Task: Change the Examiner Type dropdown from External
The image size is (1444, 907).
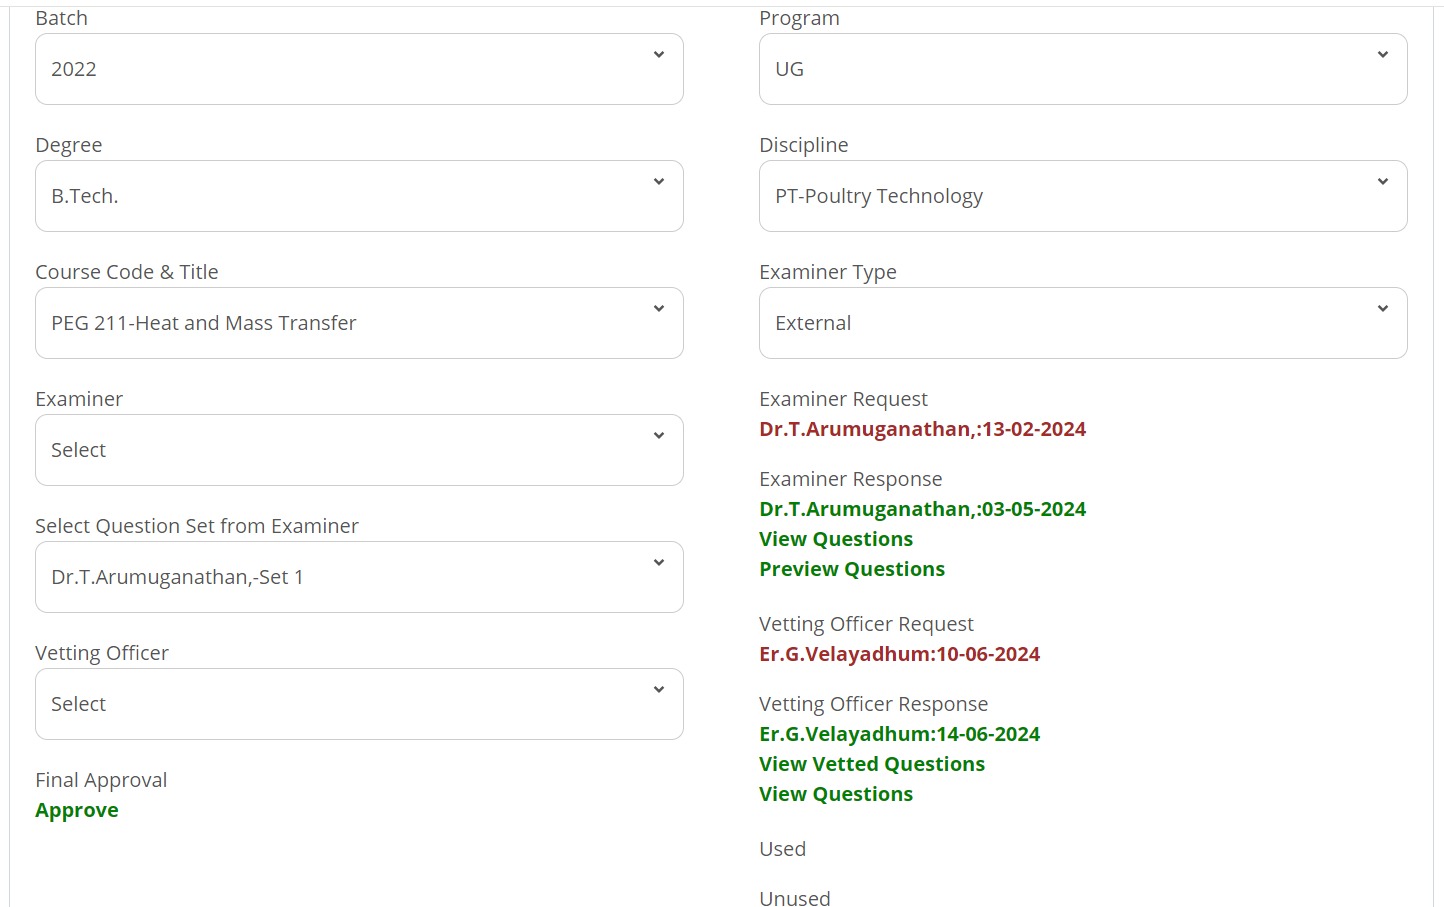Action: tap(1082, 323)
